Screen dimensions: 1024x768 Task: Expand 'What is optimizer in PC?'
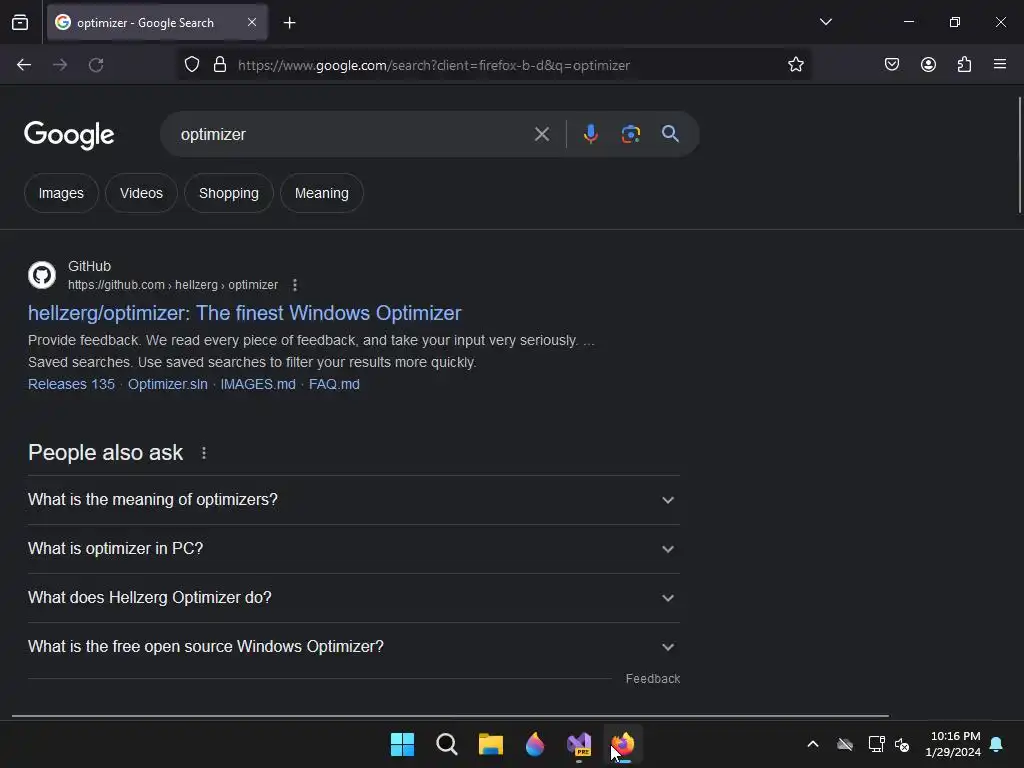click(x=354, y=549)
